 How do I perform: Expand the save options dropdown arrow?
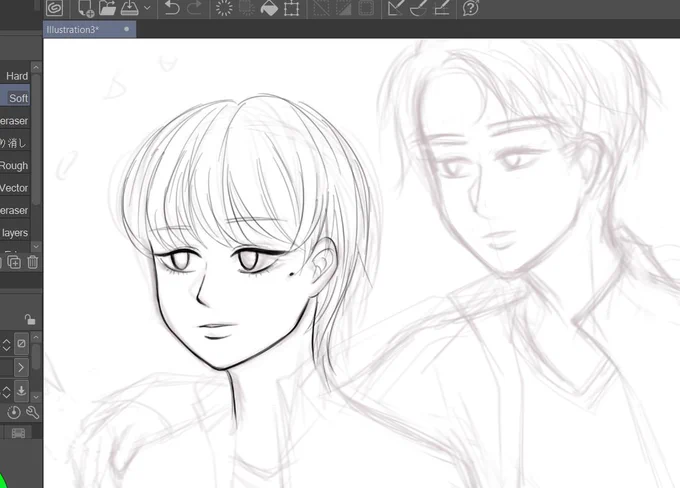pos(147,8)
